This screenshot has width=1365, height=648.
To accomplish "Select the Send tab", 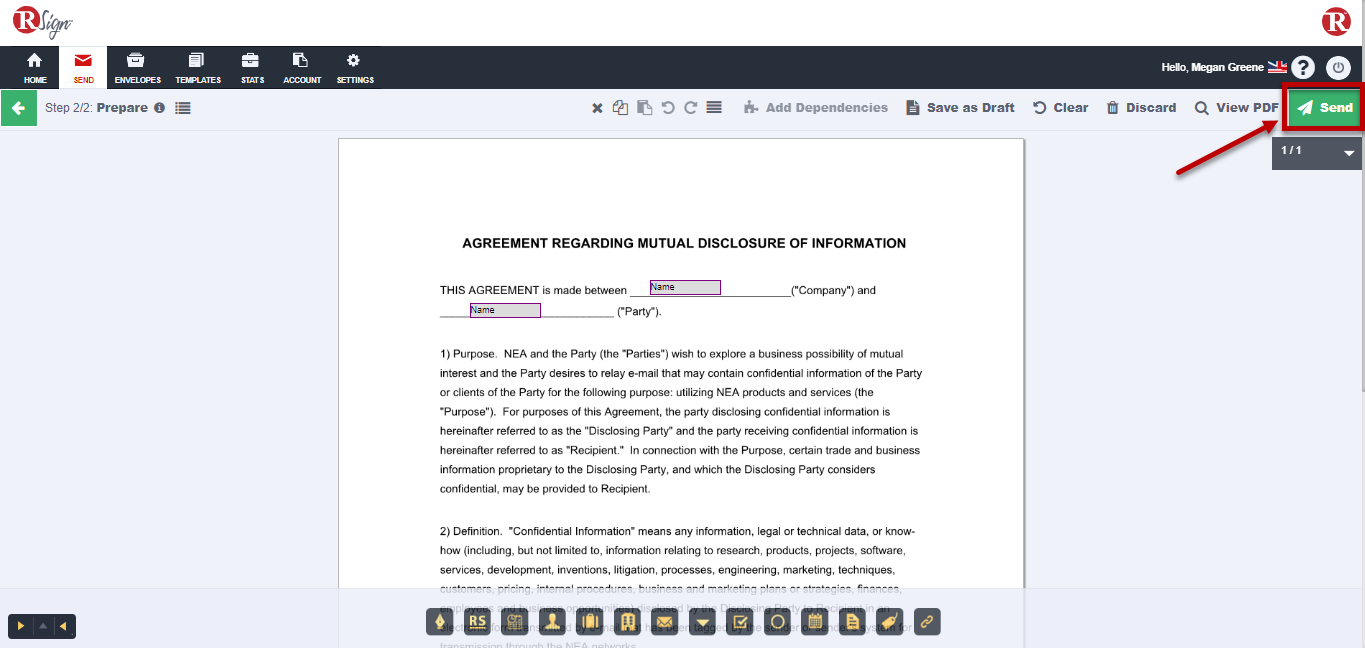I will tap(84, 68).
